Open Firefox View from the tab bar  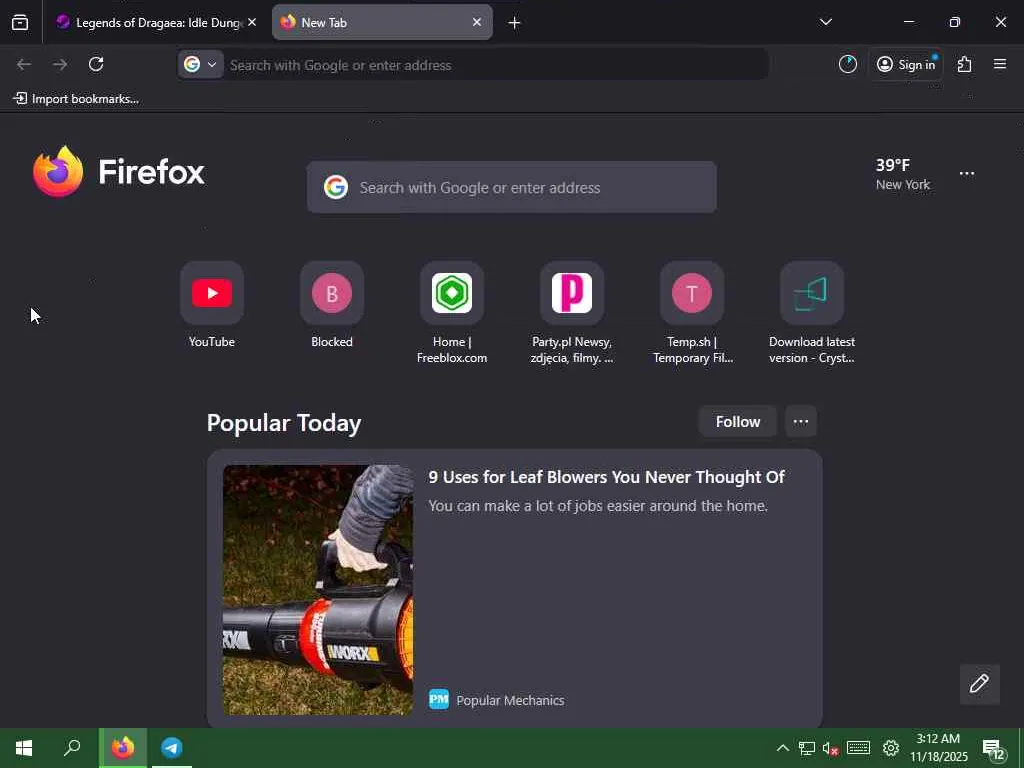20,23
